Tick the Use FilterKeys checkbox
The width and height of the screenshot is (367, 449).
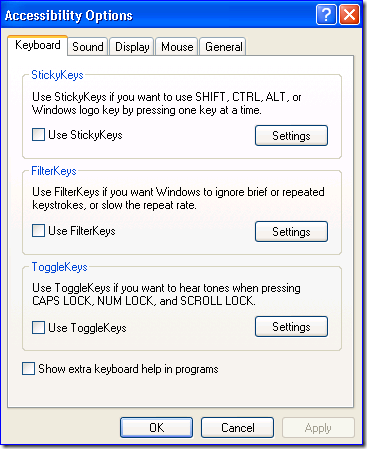click(x=38, y=231)
